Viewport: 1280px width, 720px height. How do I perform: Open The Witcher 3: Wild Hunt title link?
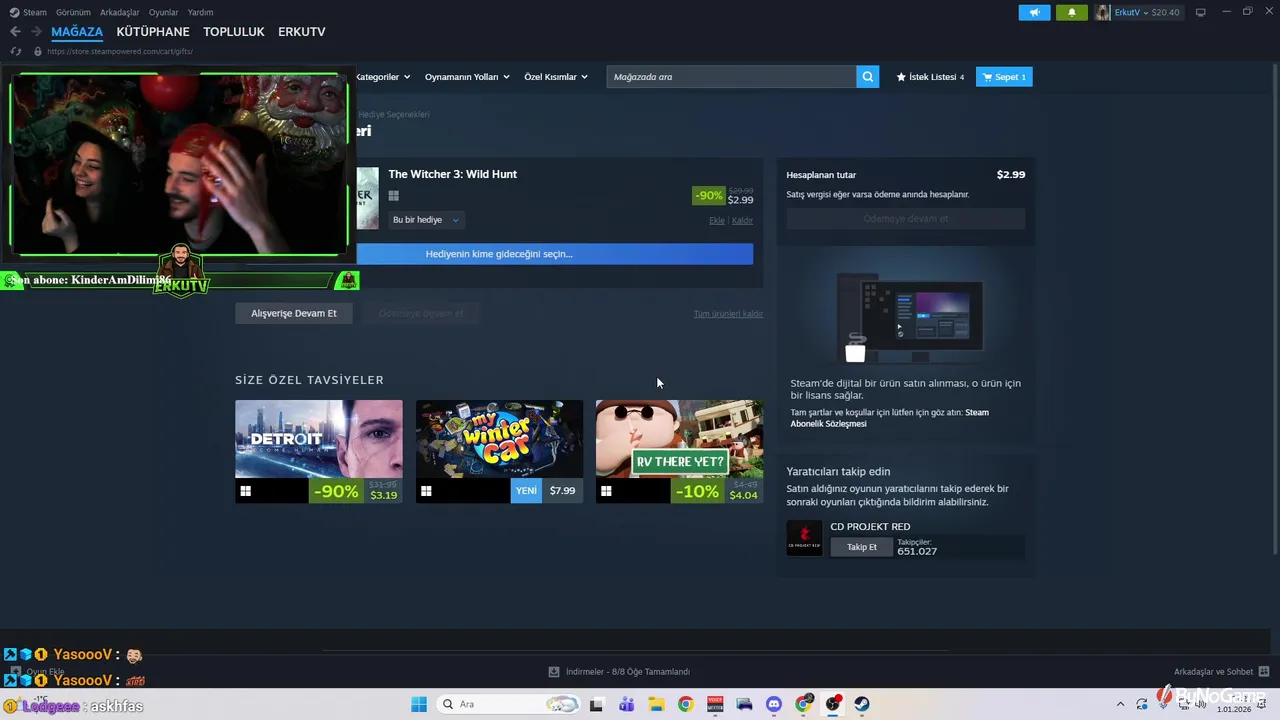(452, 174)
